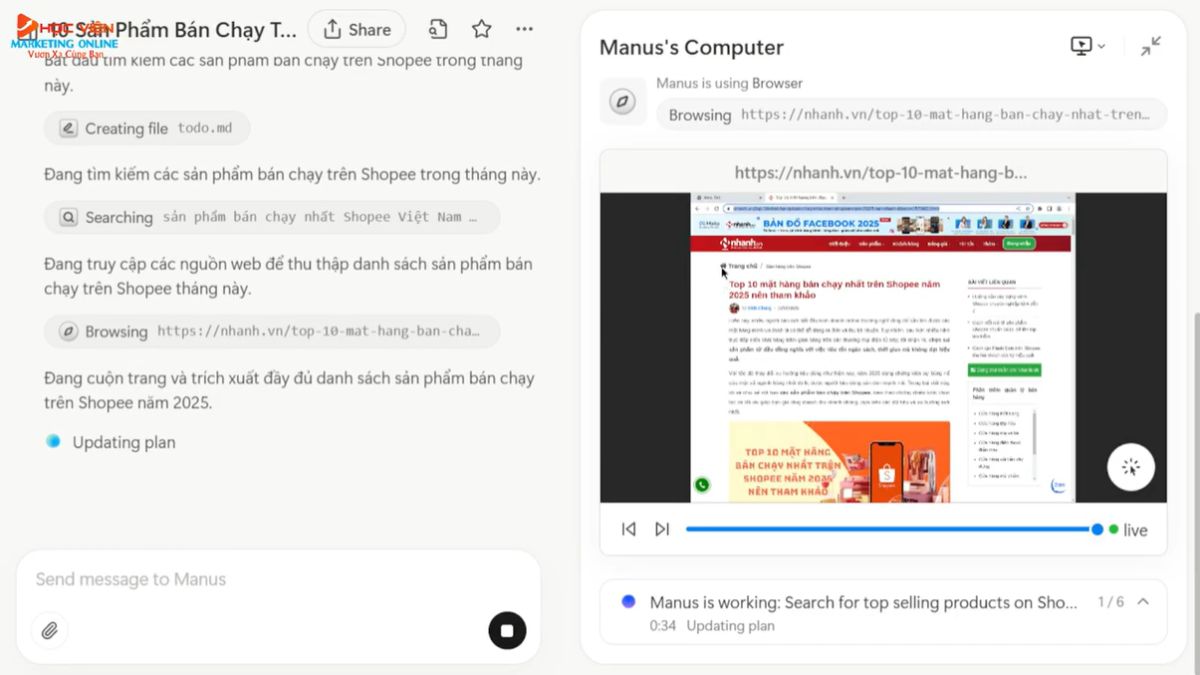Jump to the next step in playback

662,529
